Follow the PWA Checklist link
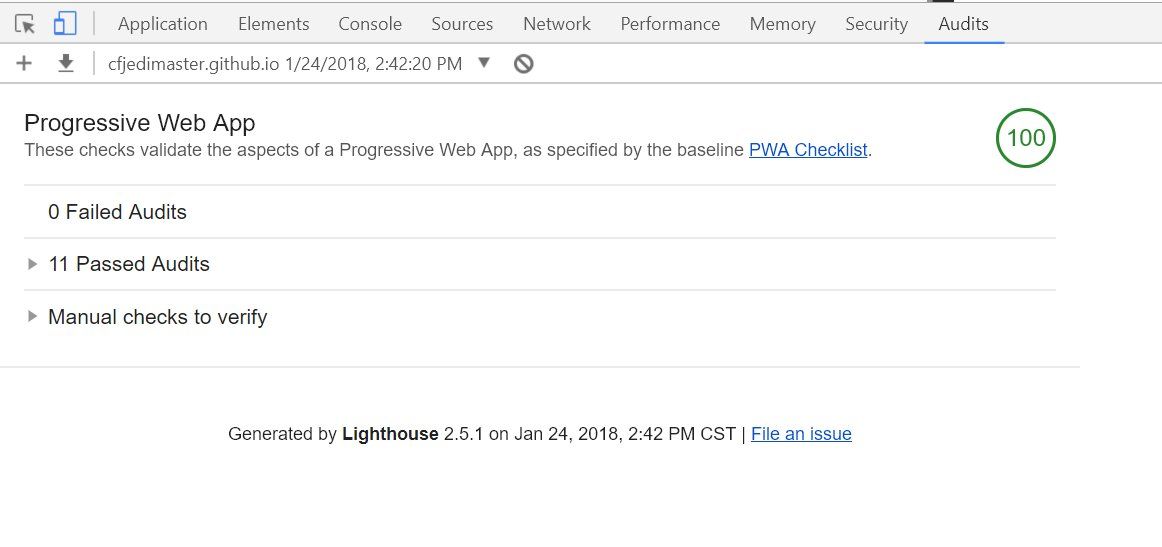Image resolution: width=1162 pixels, height=547 pixels. (x=808, y=151)
